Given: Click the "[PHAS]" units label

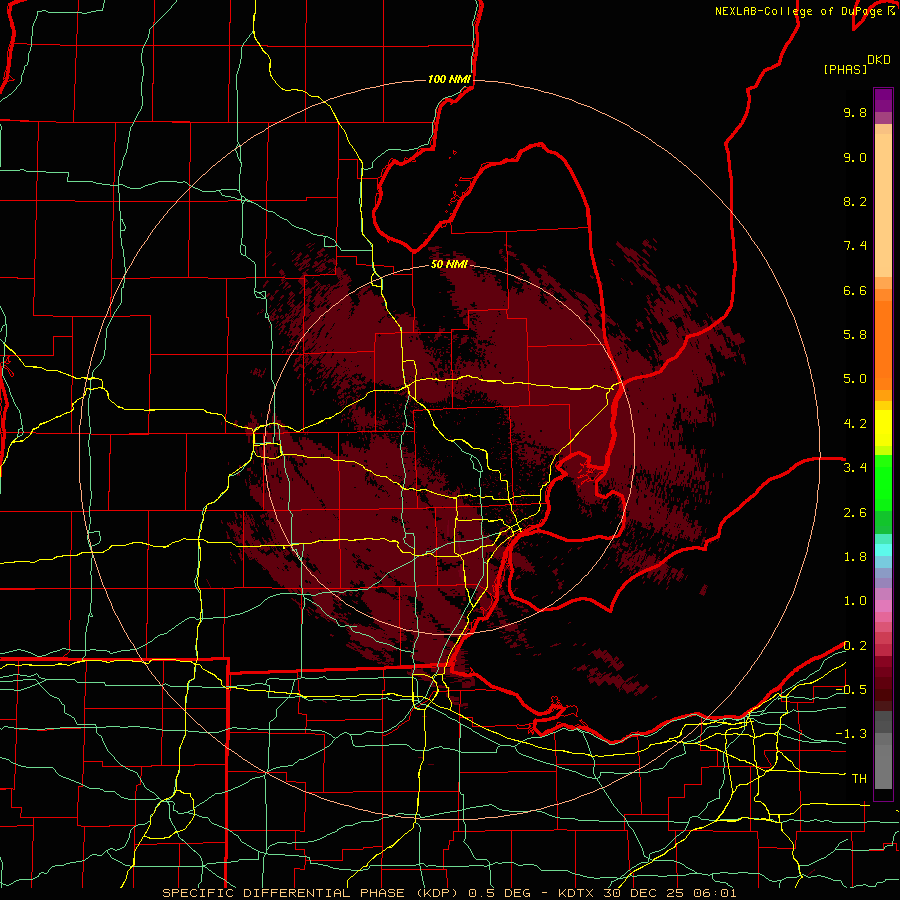Looking at the screenshot, I should (x=845, y=70).
